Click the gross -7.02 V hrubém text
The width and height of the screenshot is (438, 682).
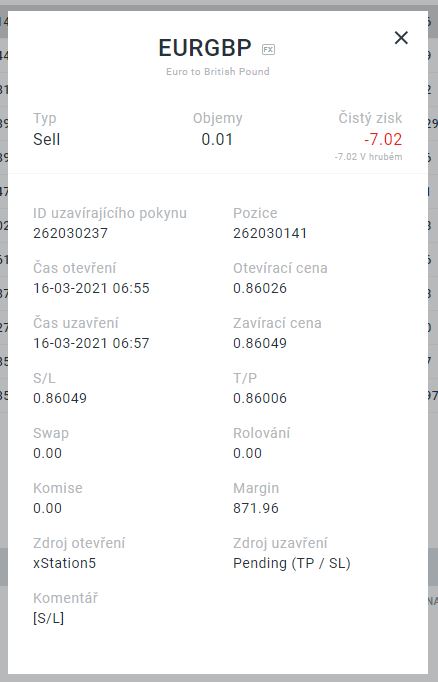click(x=368, y=157)
